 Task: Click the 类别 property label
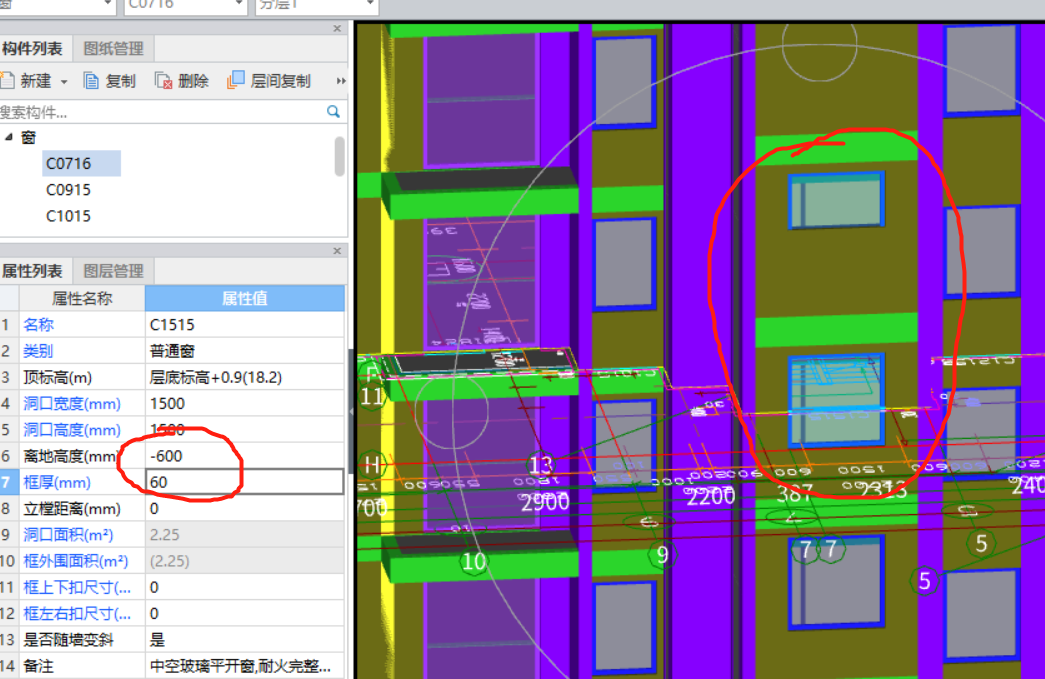(38, 351)
